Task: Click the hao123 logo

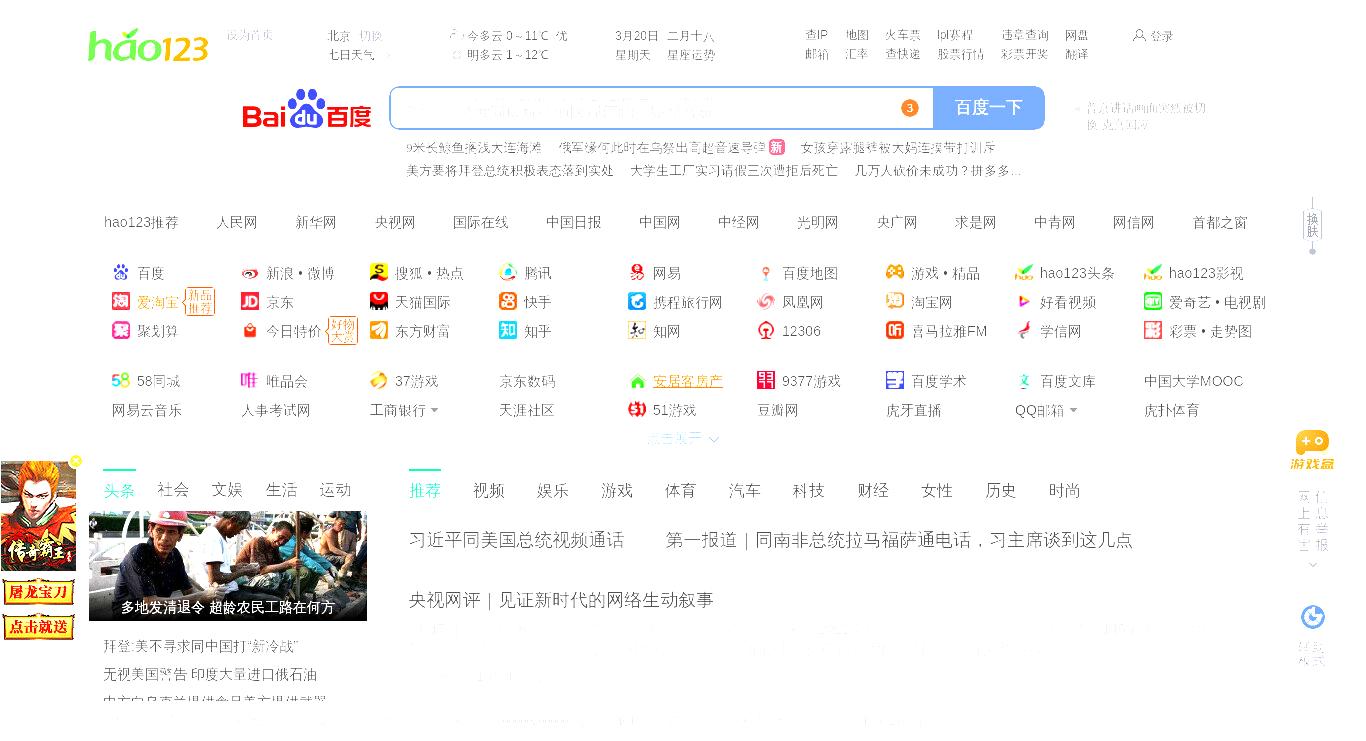Action: 148,46
